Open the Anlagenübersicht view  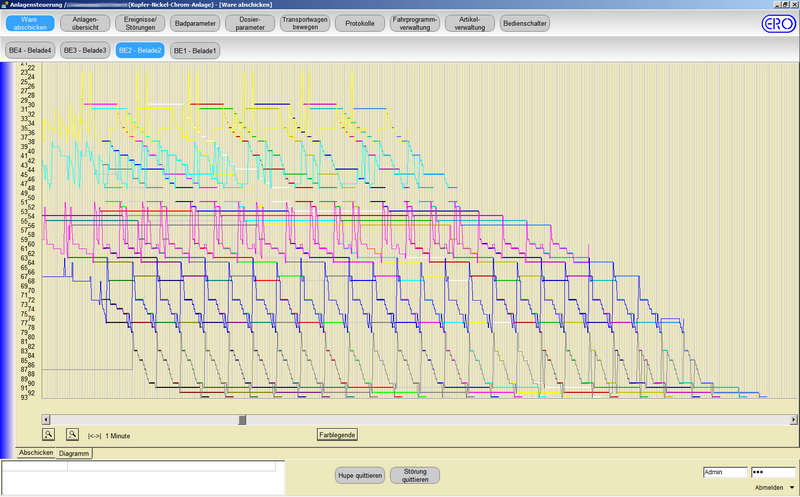click(x=85, y=23)
